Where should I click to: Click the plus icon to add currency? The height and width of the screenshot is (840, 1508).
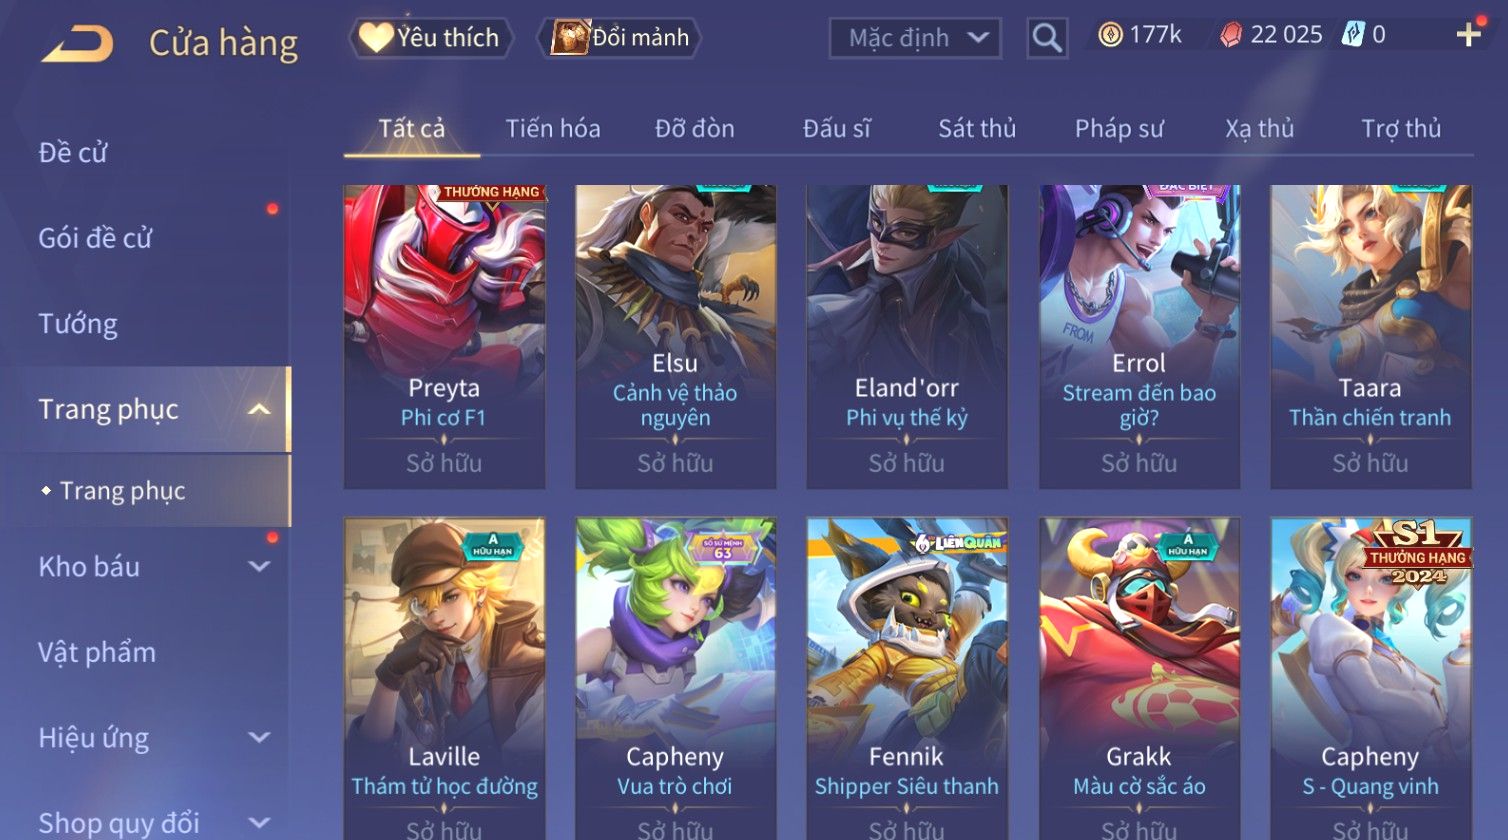1468,35
